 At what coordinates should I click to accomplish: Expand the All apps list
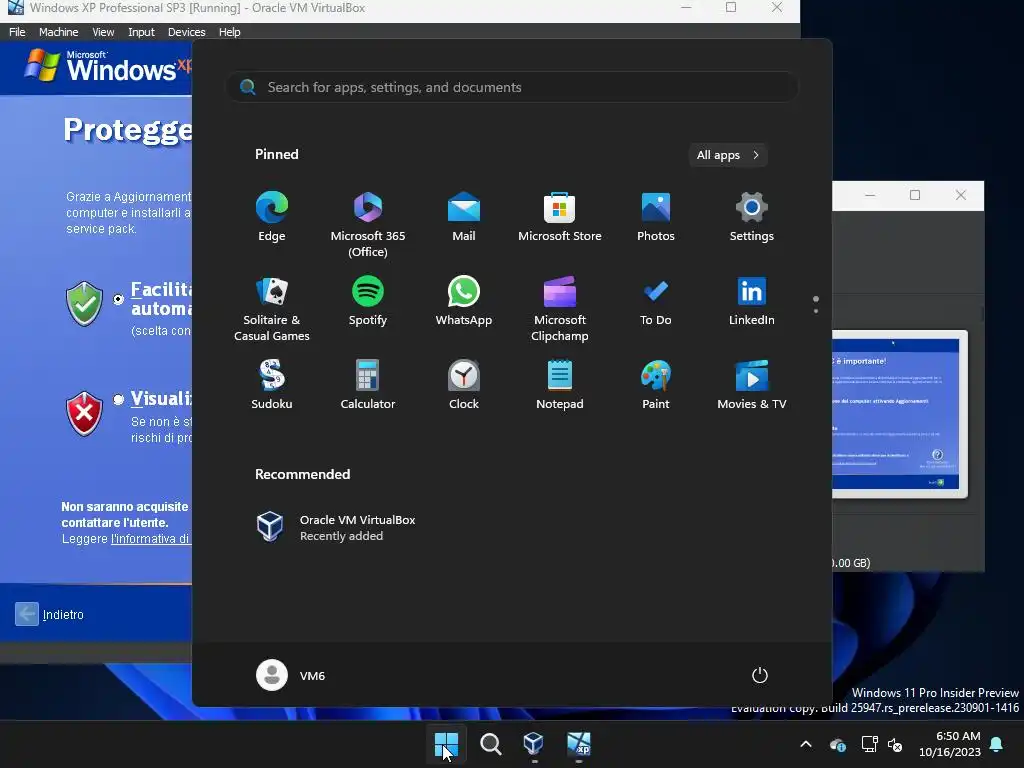(x=728, y=155)
